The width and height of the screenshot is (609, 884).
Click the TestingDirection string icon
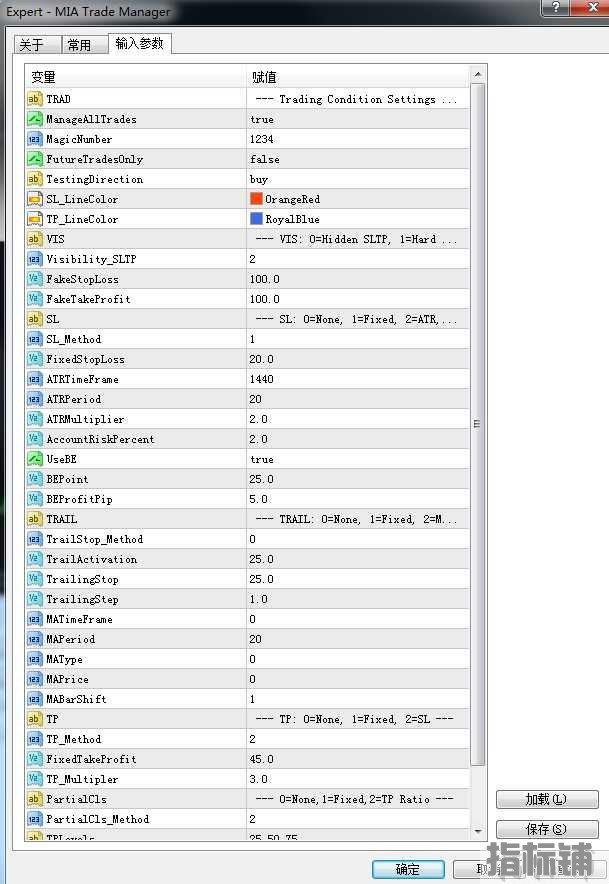[x=34, y=179]
